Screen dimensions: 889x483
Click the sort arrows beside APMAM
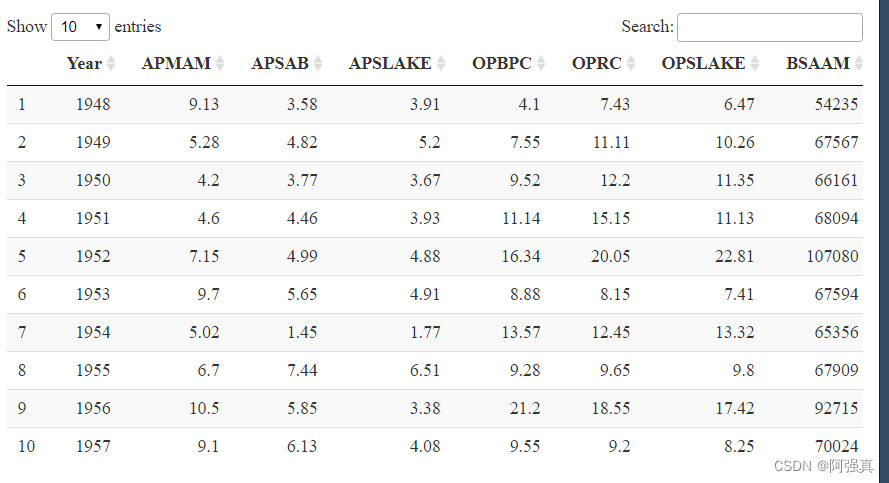tap(221, 64)
